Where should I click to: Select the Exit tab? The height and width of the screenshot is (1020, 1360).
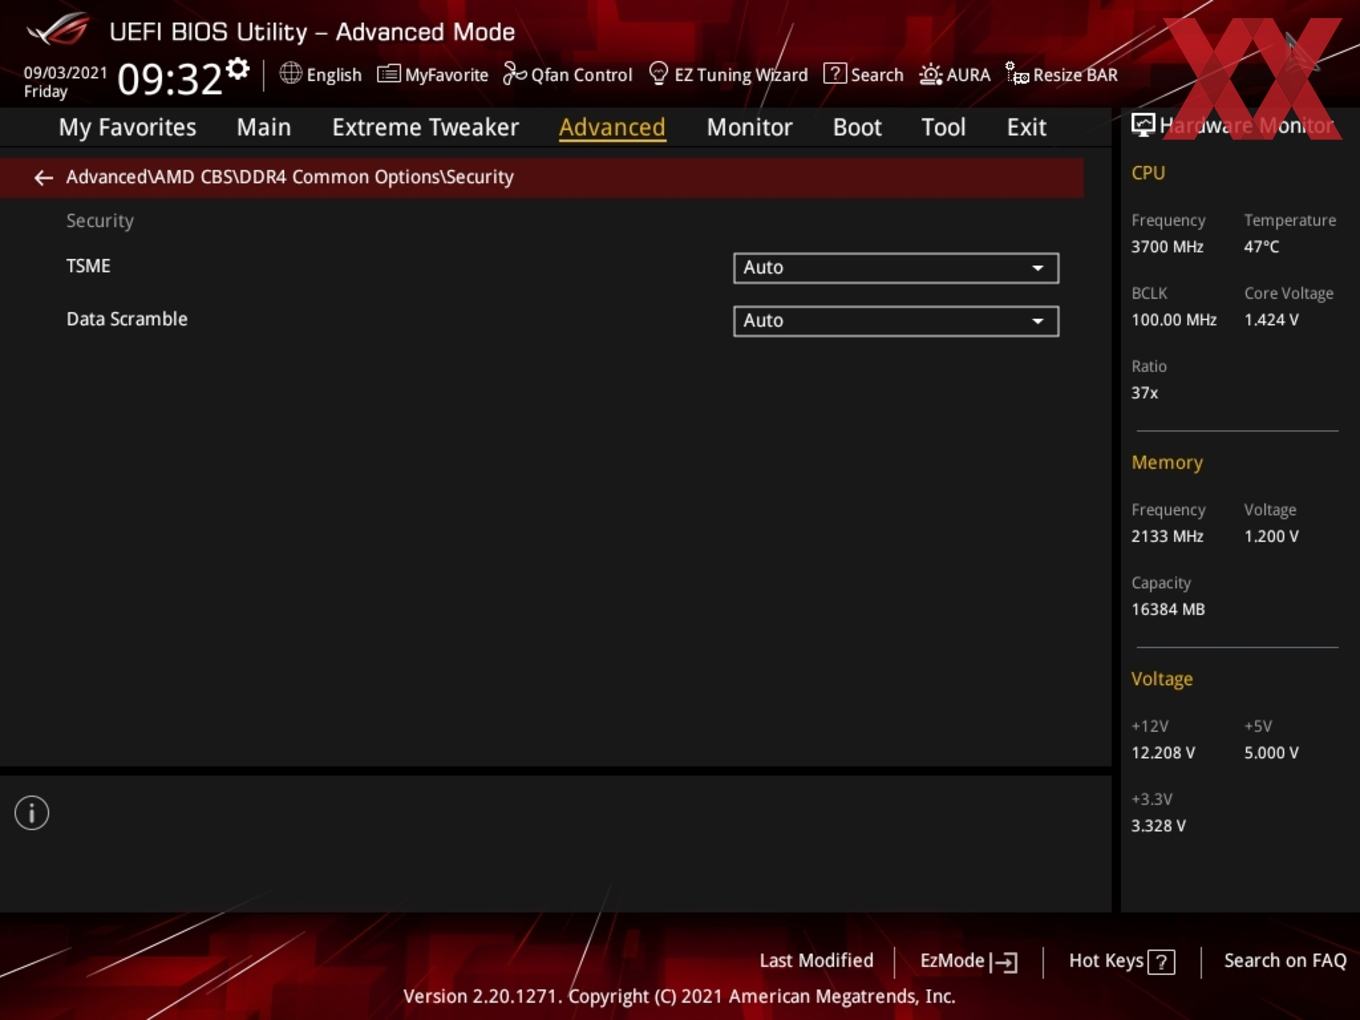click(1026, 127)
